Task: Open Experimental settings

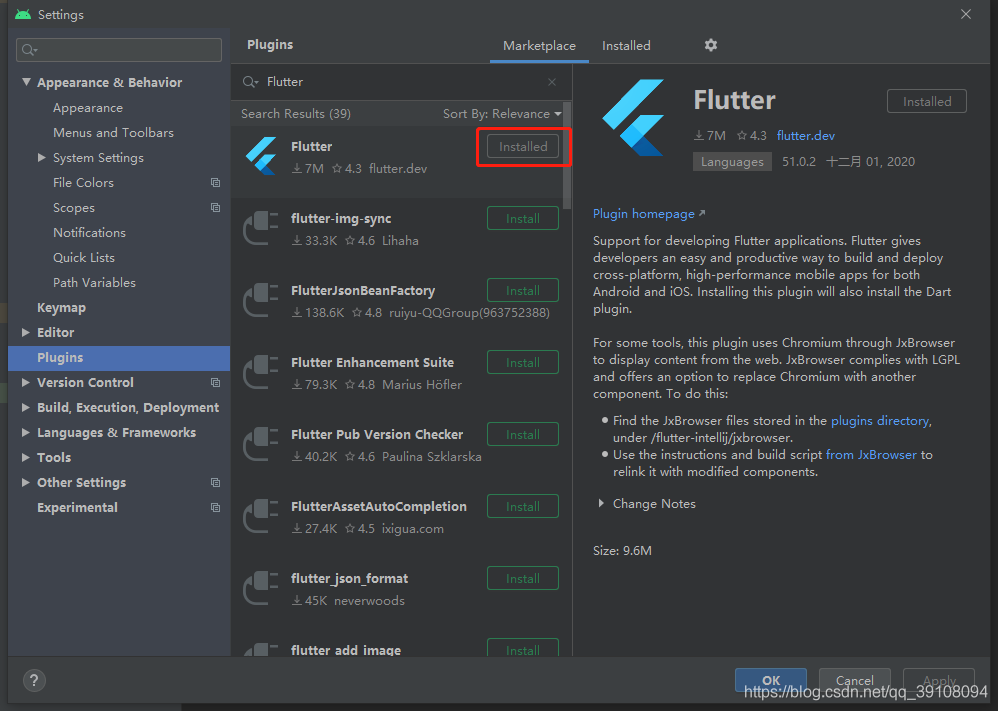Action: (77, 507)
